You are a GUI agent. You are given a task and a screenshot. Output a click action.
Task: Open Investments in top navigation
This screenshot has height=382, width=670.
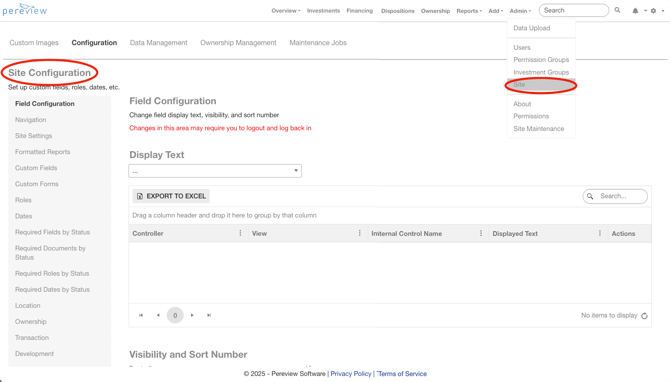(x=323, y=11)
